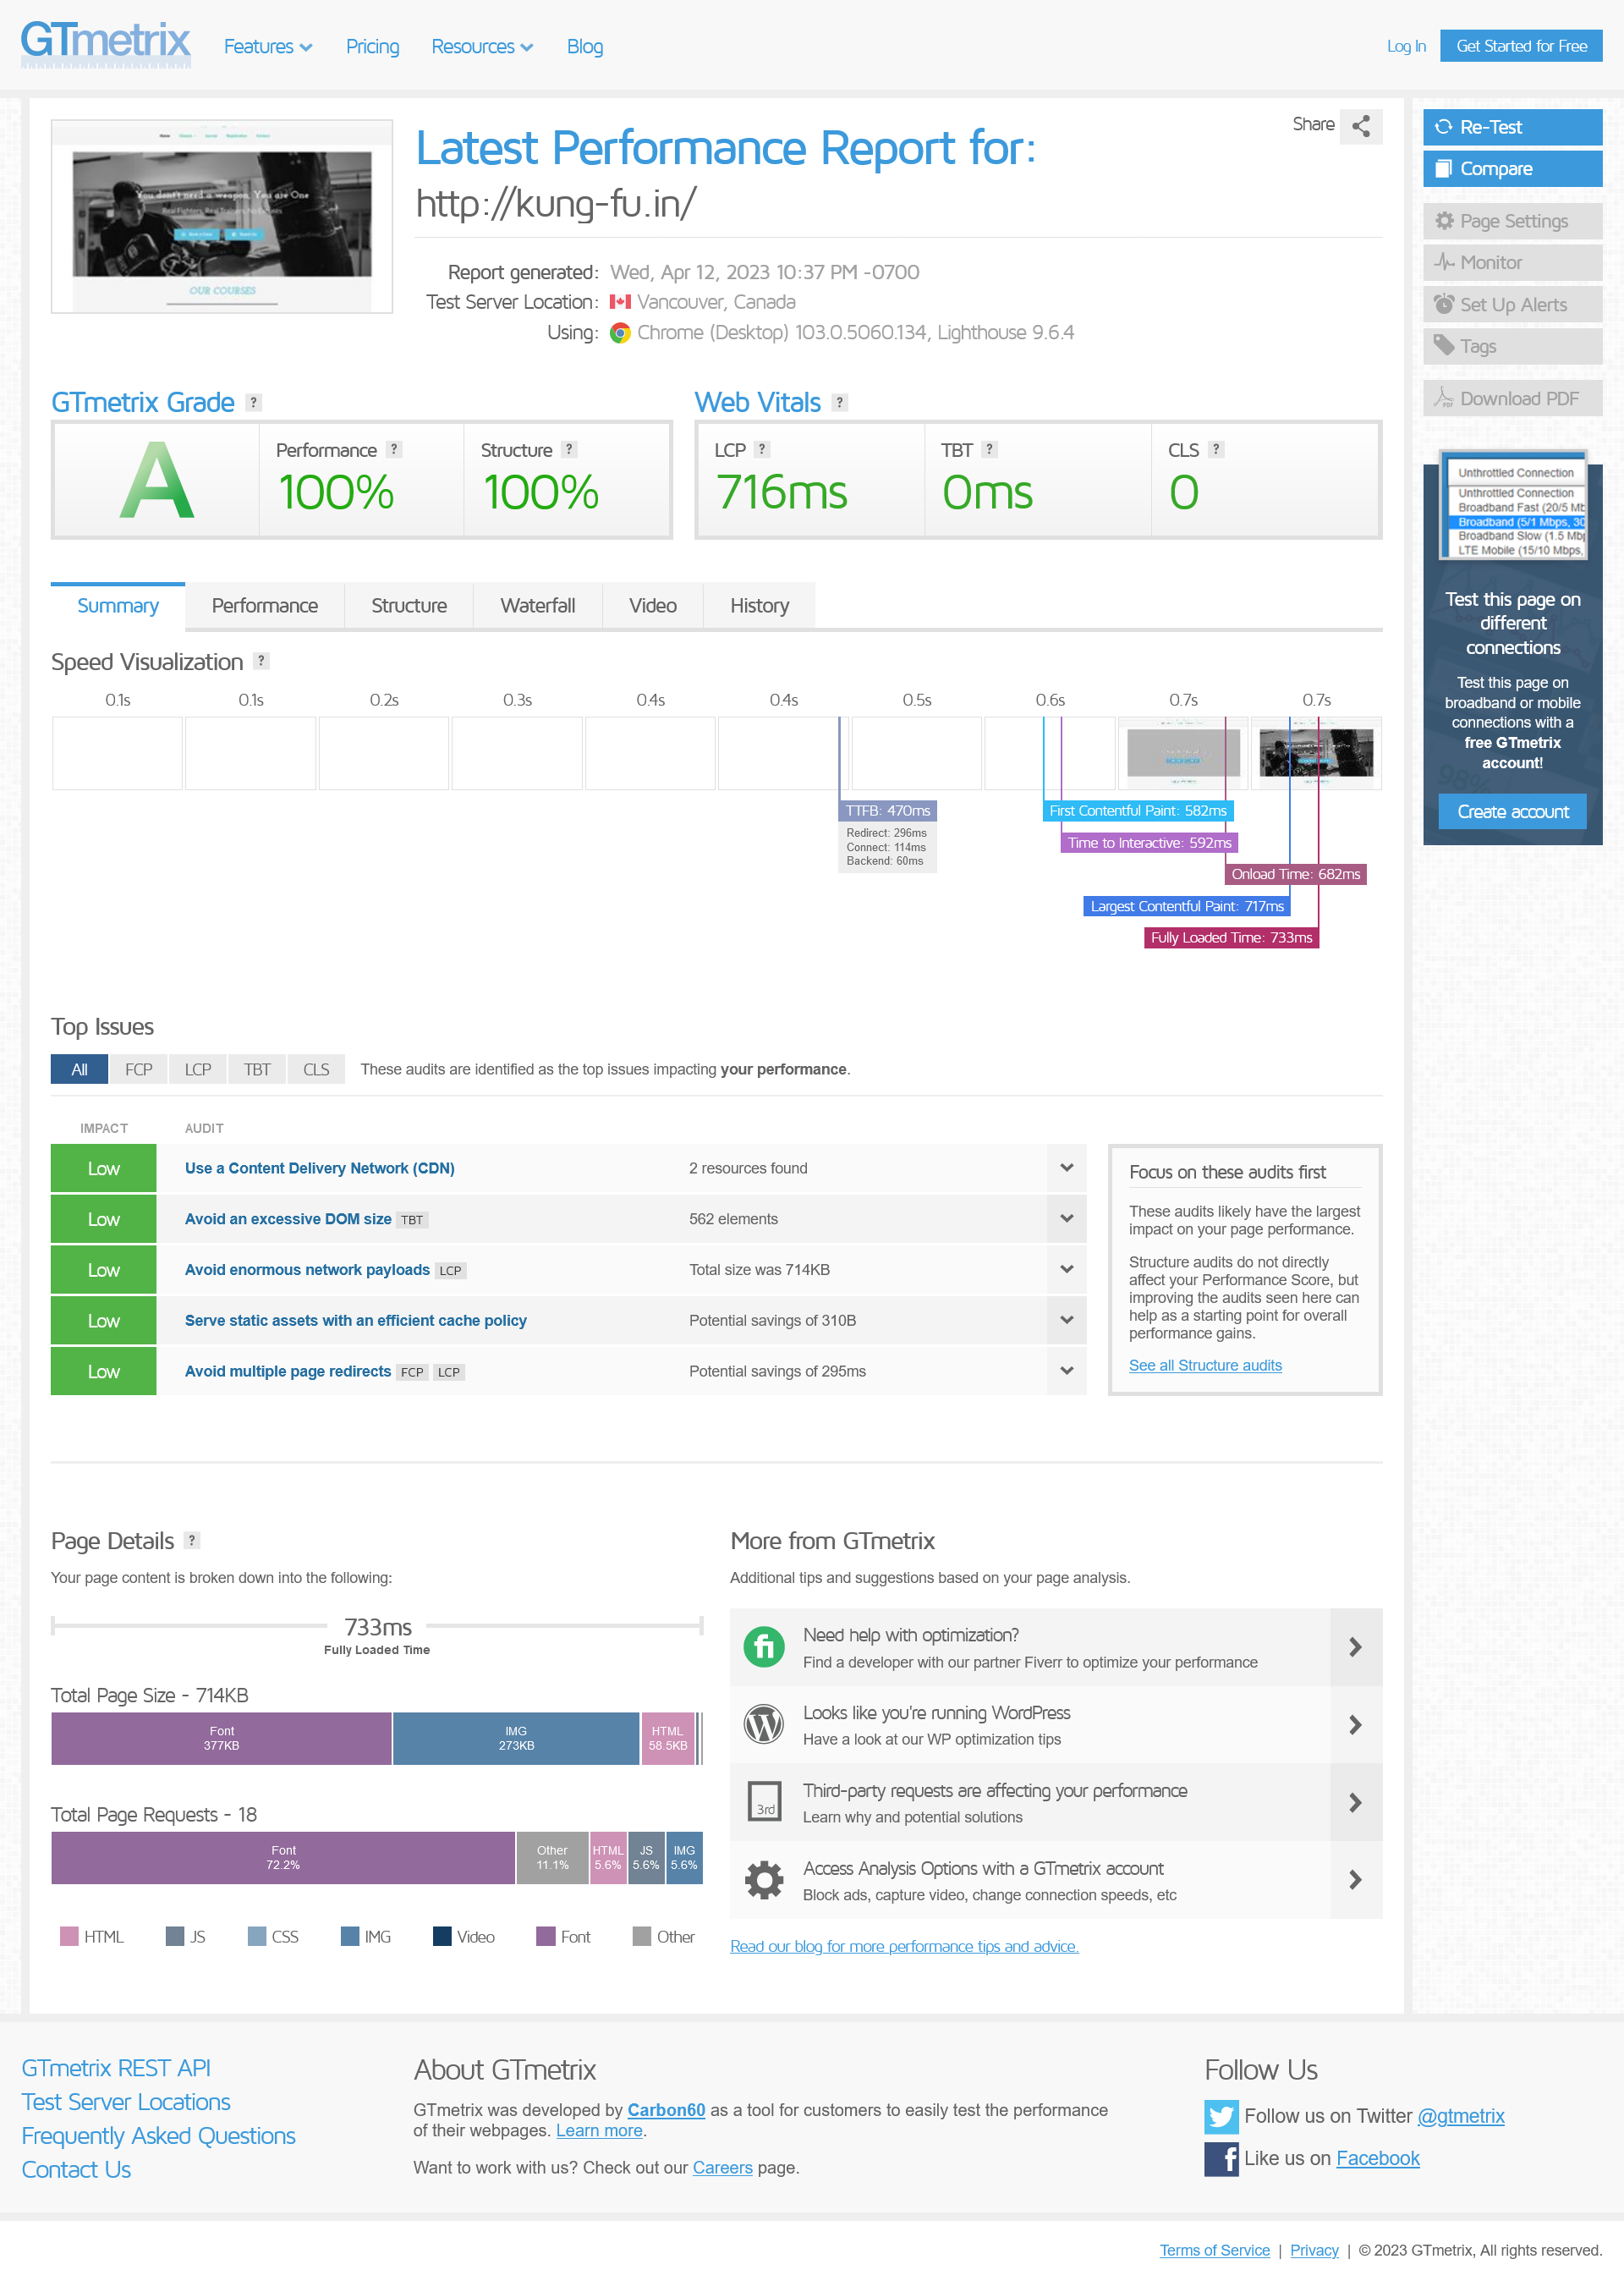The height and width of the screenshot is (2281, 1624).
Task: Click the Share icon button
Action: coord(1360,126)
